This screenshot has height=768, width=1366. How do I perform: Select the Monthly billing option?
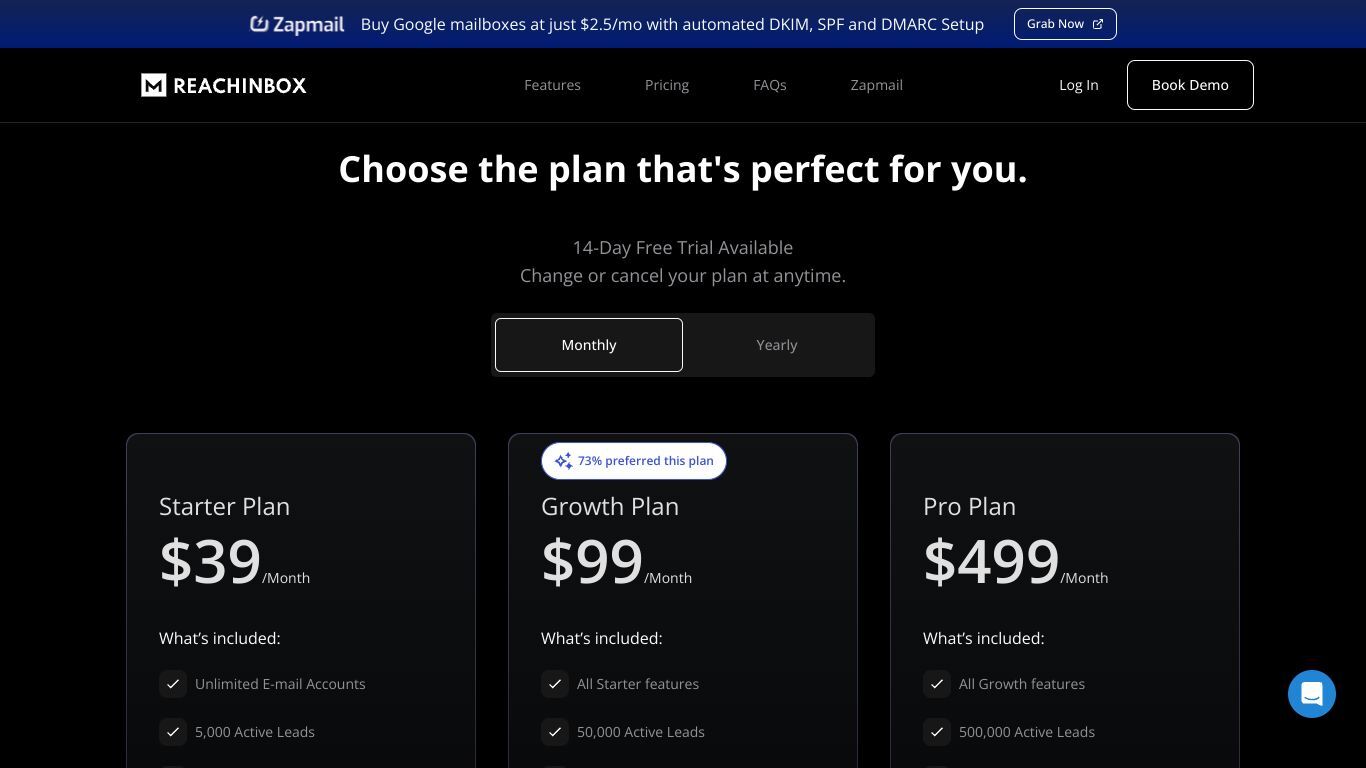coord(589,345)
